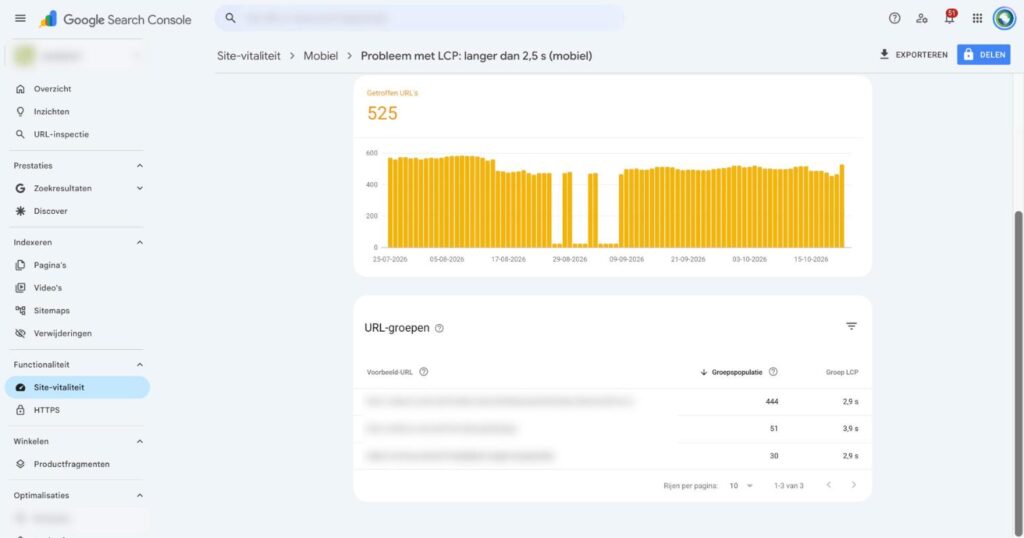Go to next table page
The width and height of the screenshot is (1024, 538).
point(853,484)
